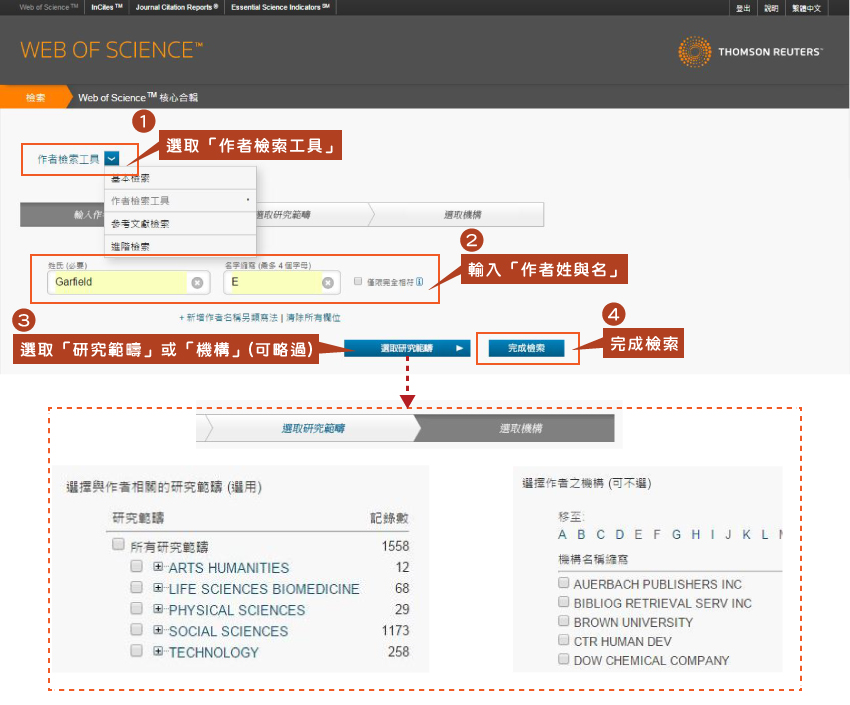850x705 pixels.
Task: Jump to institutions starting with letter E
Action: point(638,534)
